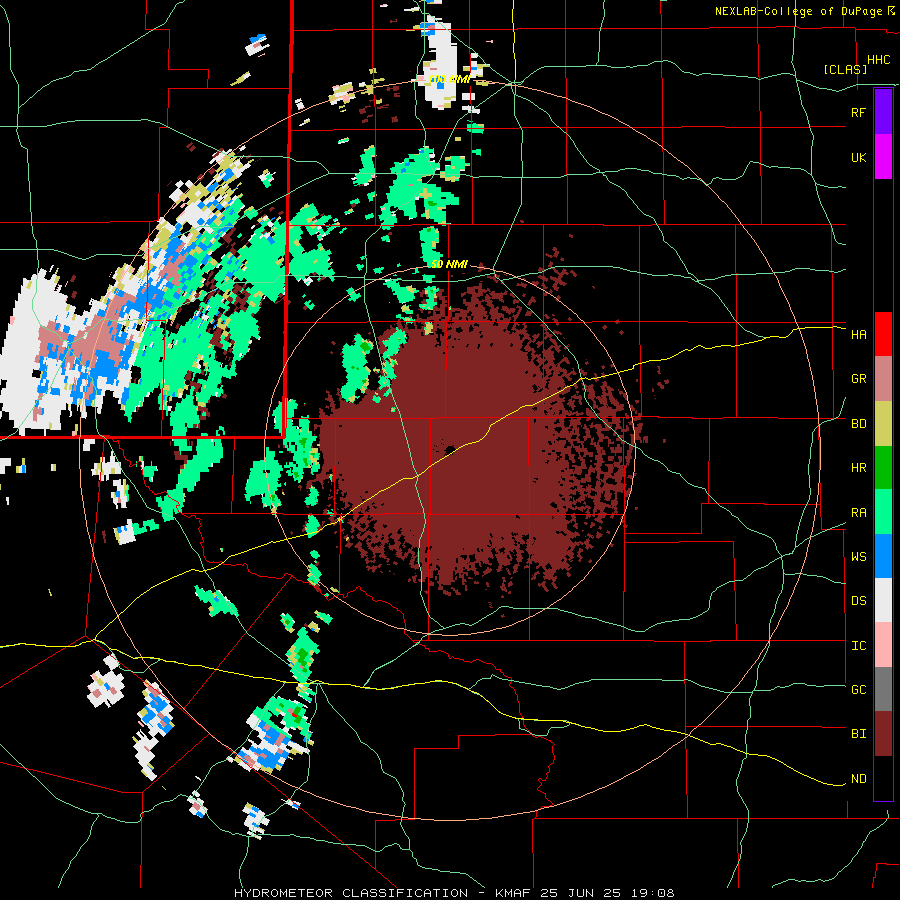Viewport: 900px width, 900px height.
Task: Click the HA legend label
Action: (859, 335)
